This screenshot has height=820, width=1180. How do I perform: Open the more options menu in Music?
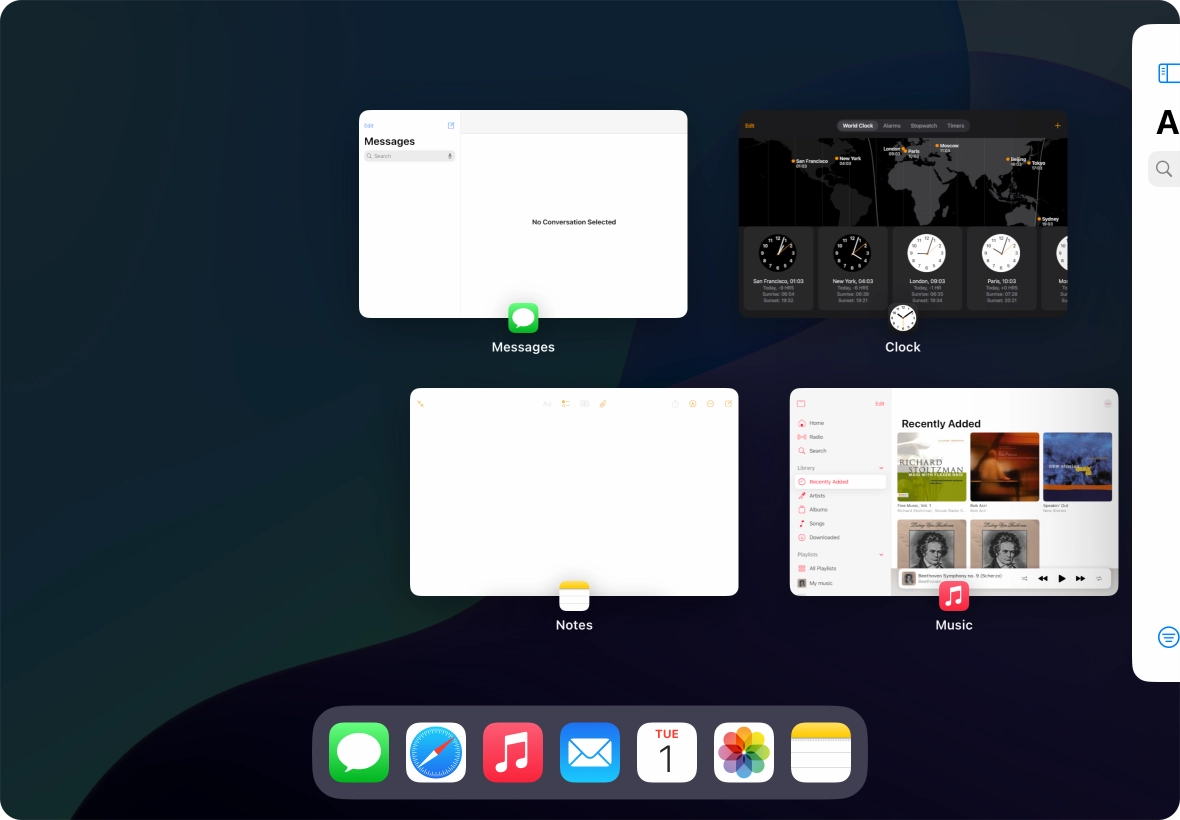1108,403
